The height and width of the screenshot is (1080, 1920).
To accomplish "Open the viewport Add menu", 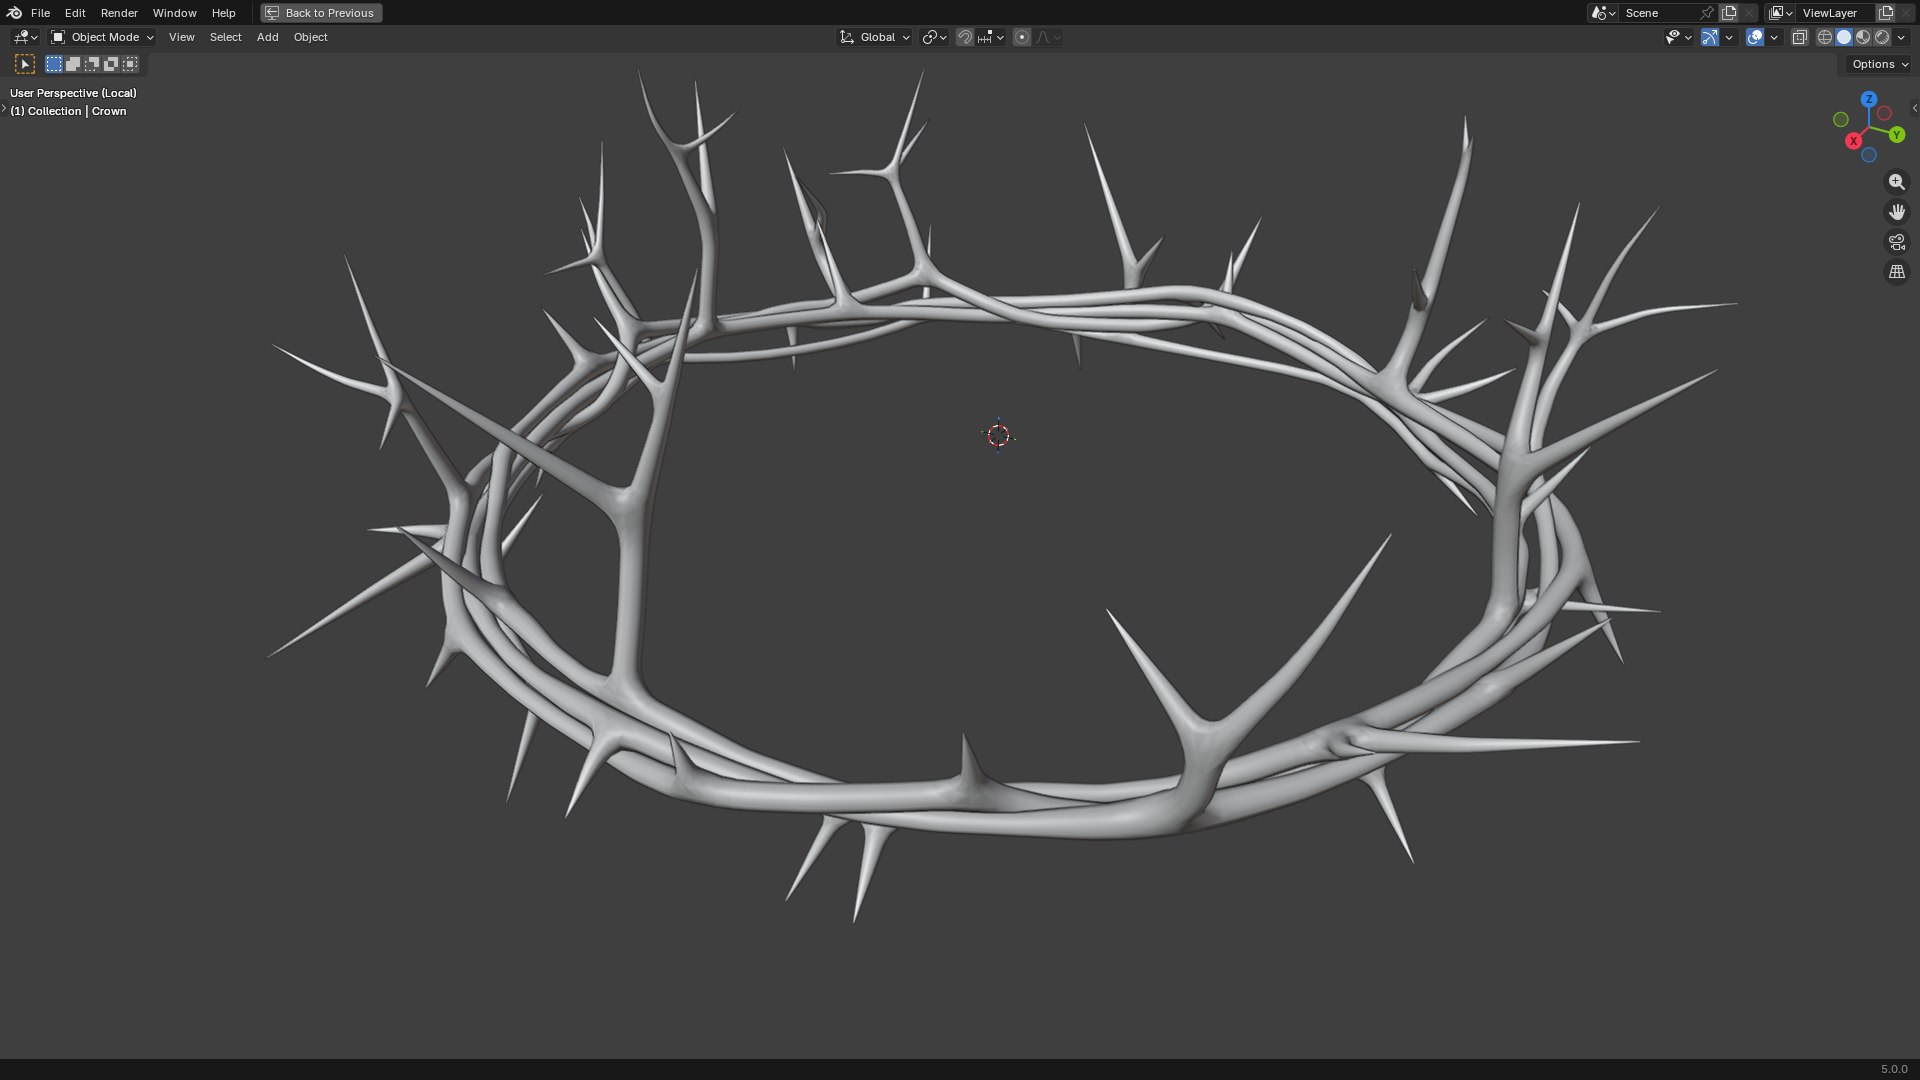I will [267, 37].
